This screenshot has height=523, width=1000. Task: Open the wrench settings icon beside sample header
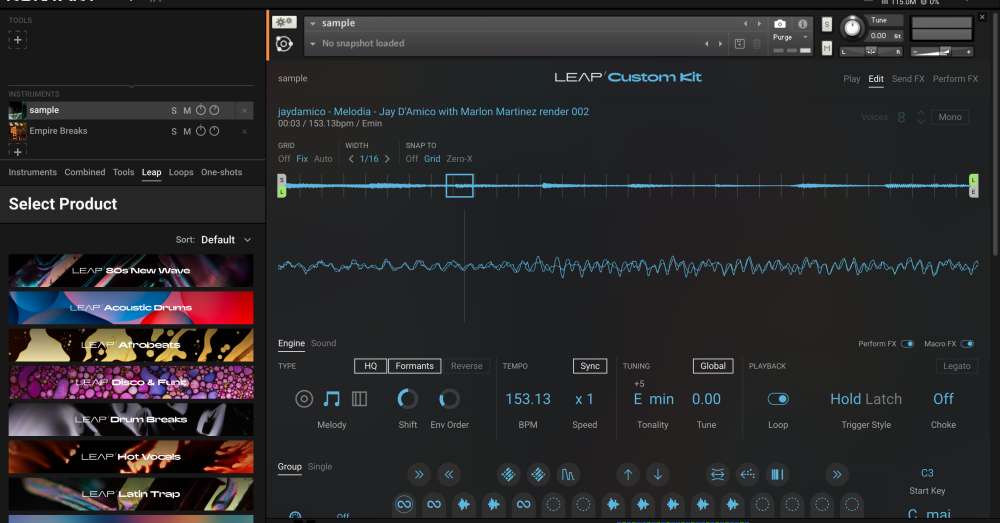(284, 22)
